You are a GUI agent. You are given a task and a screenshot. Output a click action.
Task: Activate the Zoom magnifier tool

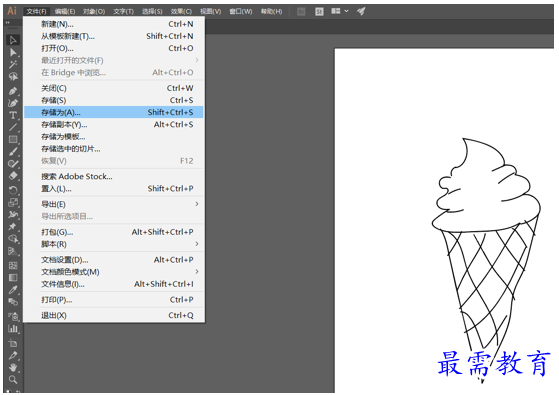(13, 379)
